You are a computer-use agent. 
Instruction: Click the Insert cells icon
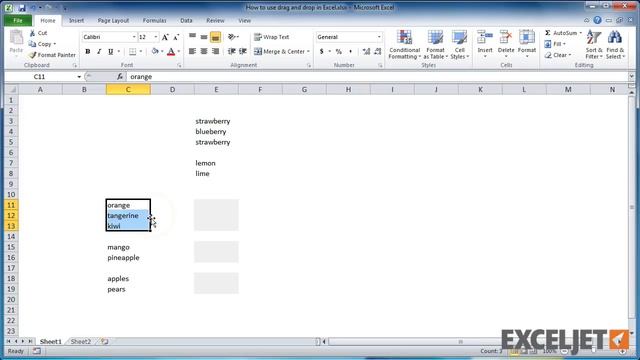(x=485, y=37)
